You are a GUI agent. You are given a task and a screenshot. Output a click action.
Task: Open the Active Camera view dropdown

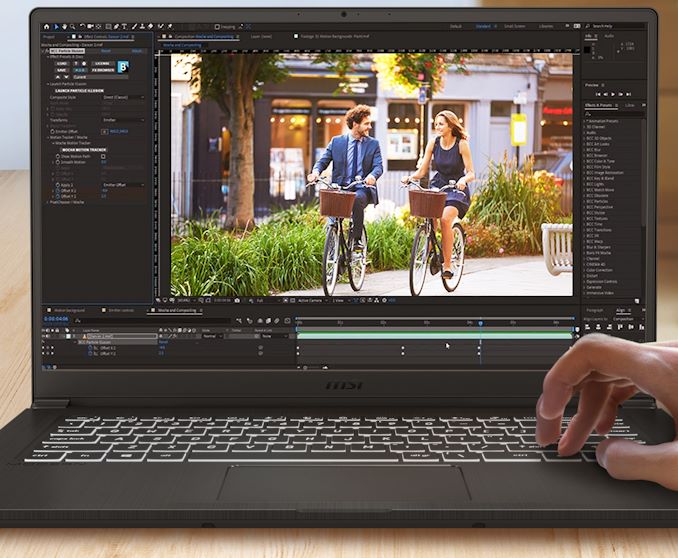(x=311, y=300)
